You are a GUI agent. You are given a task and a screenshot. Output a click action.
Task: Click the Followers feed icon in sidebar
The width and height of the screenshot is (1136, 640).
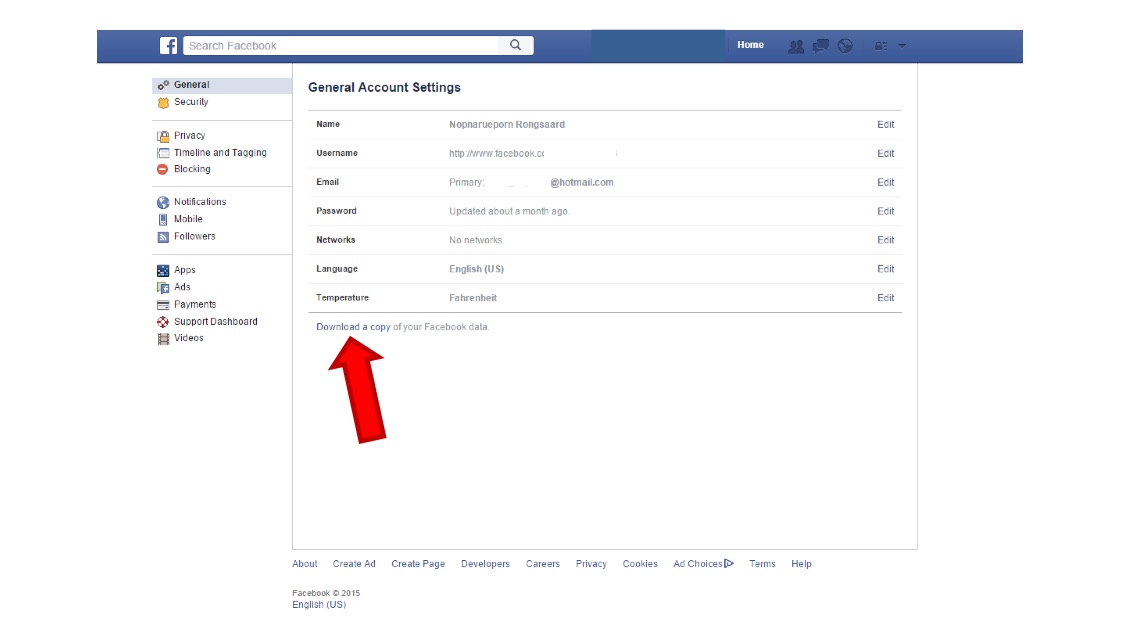(x=163, y=236)
